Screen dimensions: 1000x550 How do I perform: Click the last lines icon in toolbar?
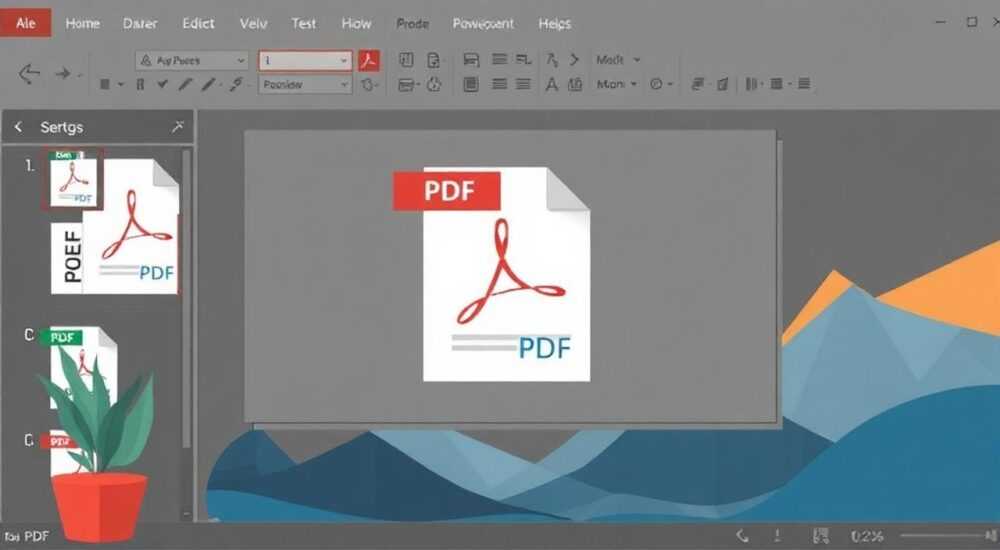(804, 84)
